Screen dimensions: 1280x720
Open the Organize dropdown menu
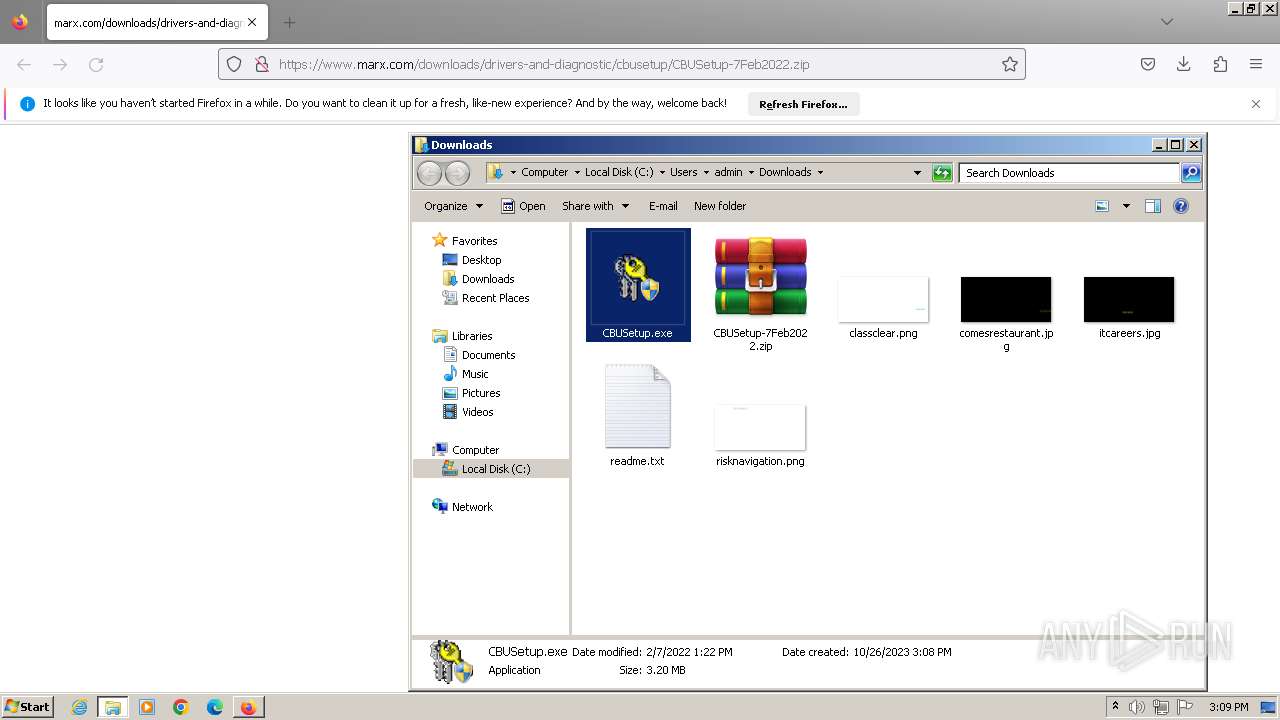click(x=453, y=206)
